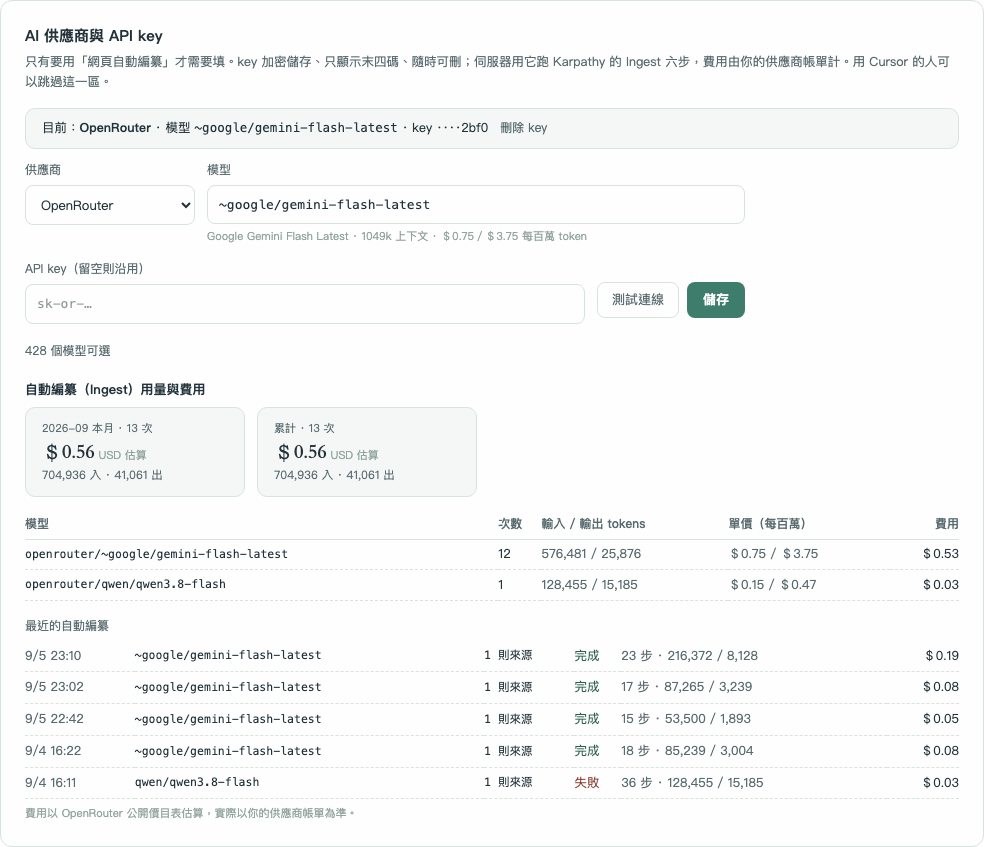Click the recent ingest entry 9/4 16:22
Image resolution: width=984 pixels, height=847 pixels.
coord(492,751)
